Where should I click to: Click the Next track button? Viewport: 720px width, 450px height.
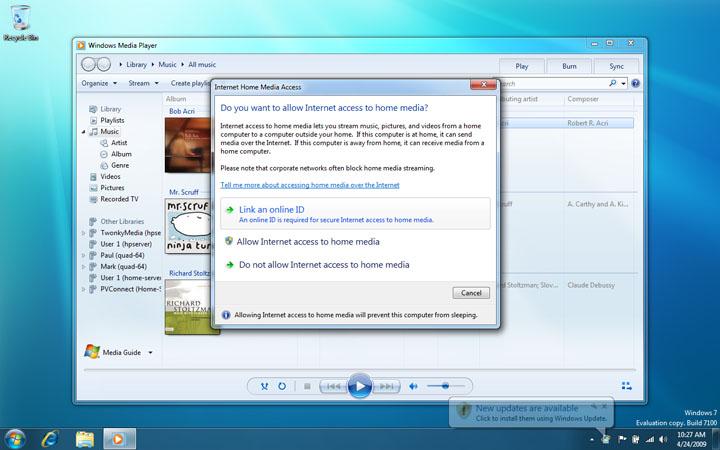pyautogui.click(x=386, y=386)
